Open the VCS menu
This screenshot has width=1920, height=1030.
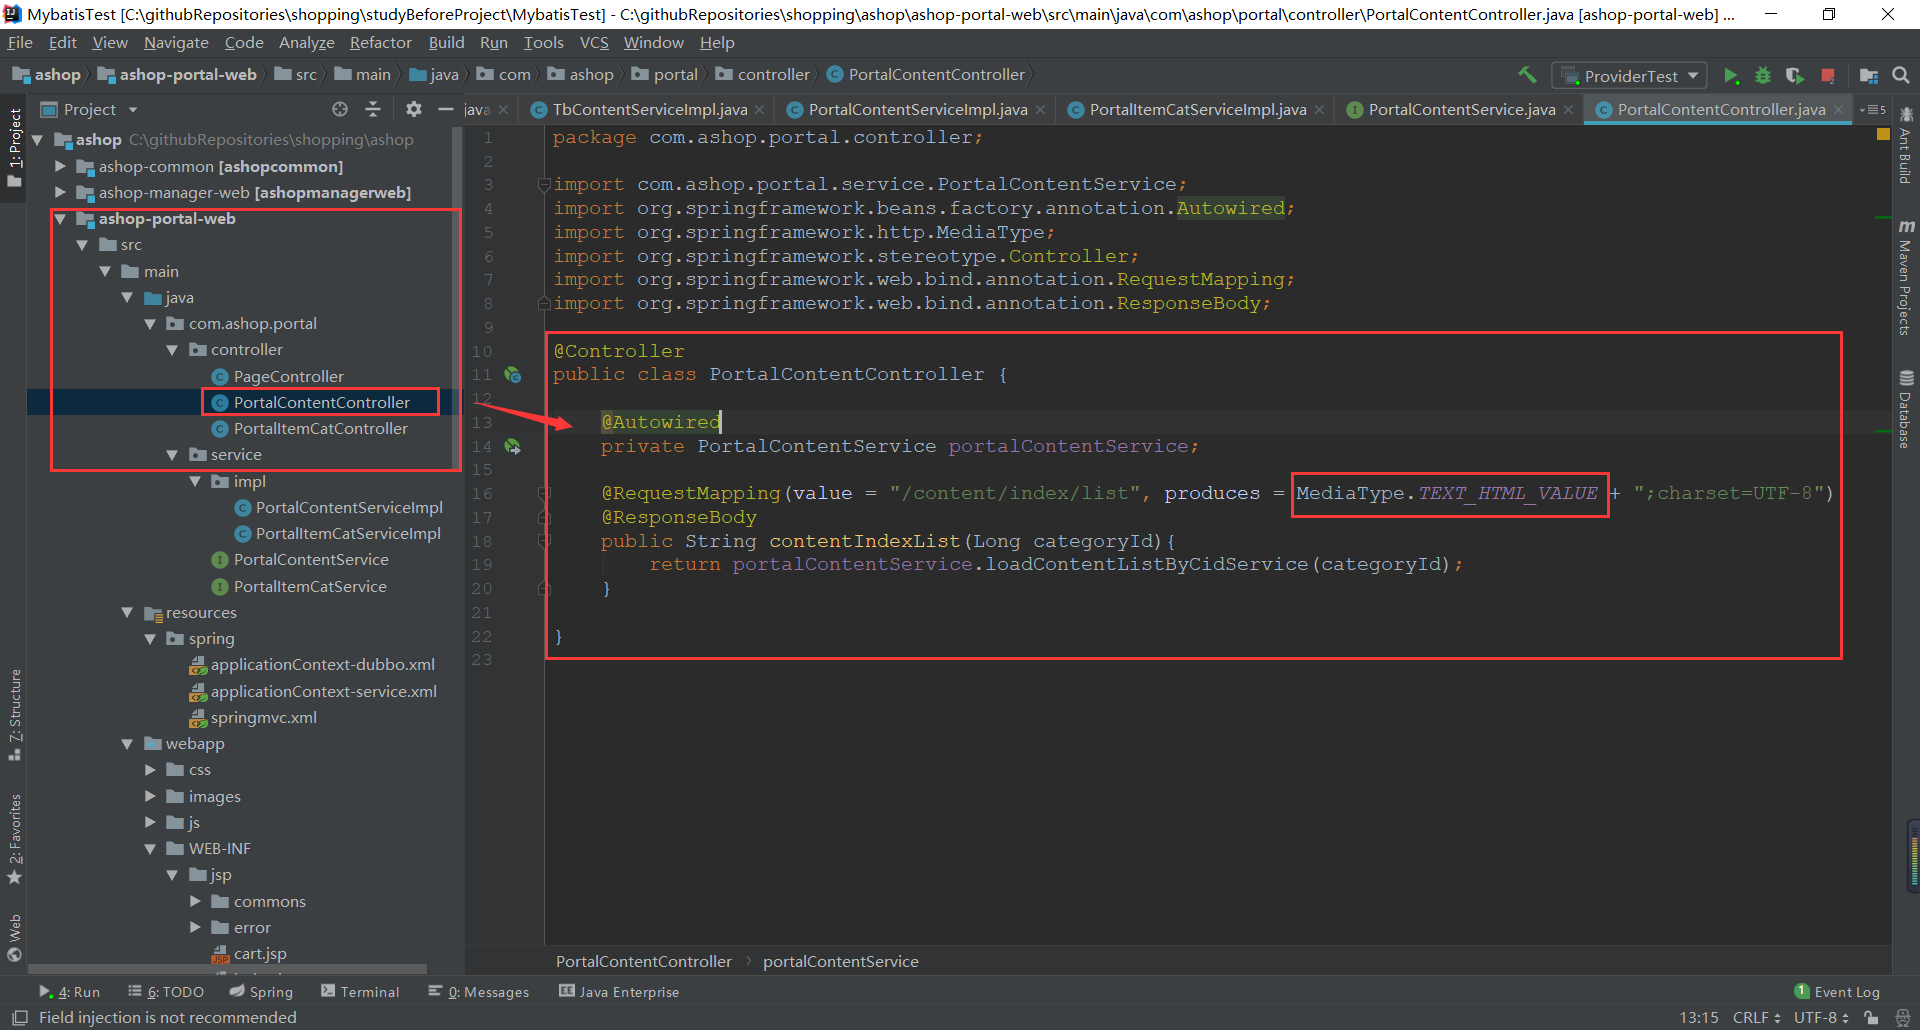[x=594, y=43]
